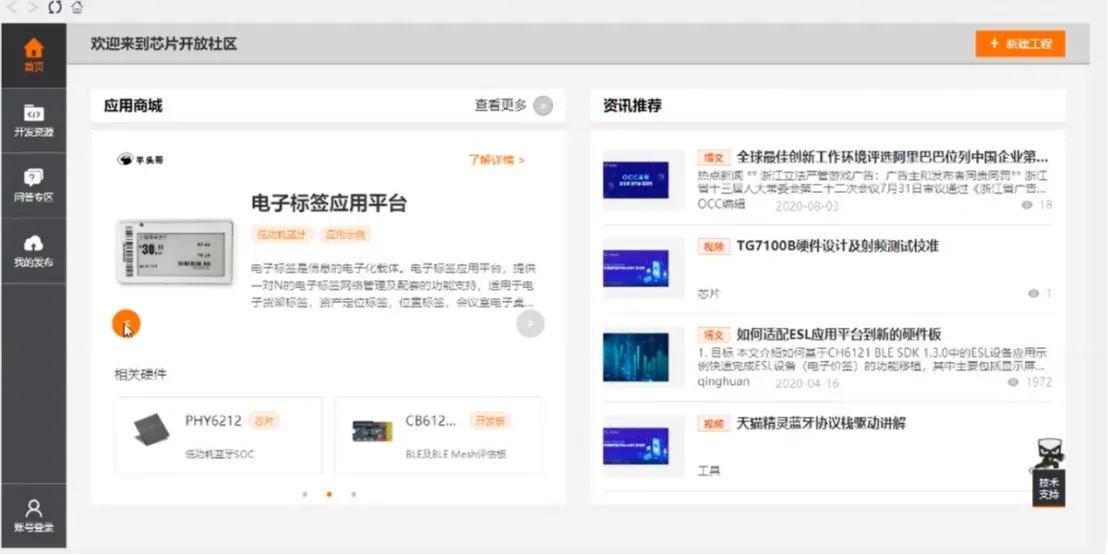Click the 相关硬件 label
The height and width of the screenshot is (555, 1108).
point(141,374)
